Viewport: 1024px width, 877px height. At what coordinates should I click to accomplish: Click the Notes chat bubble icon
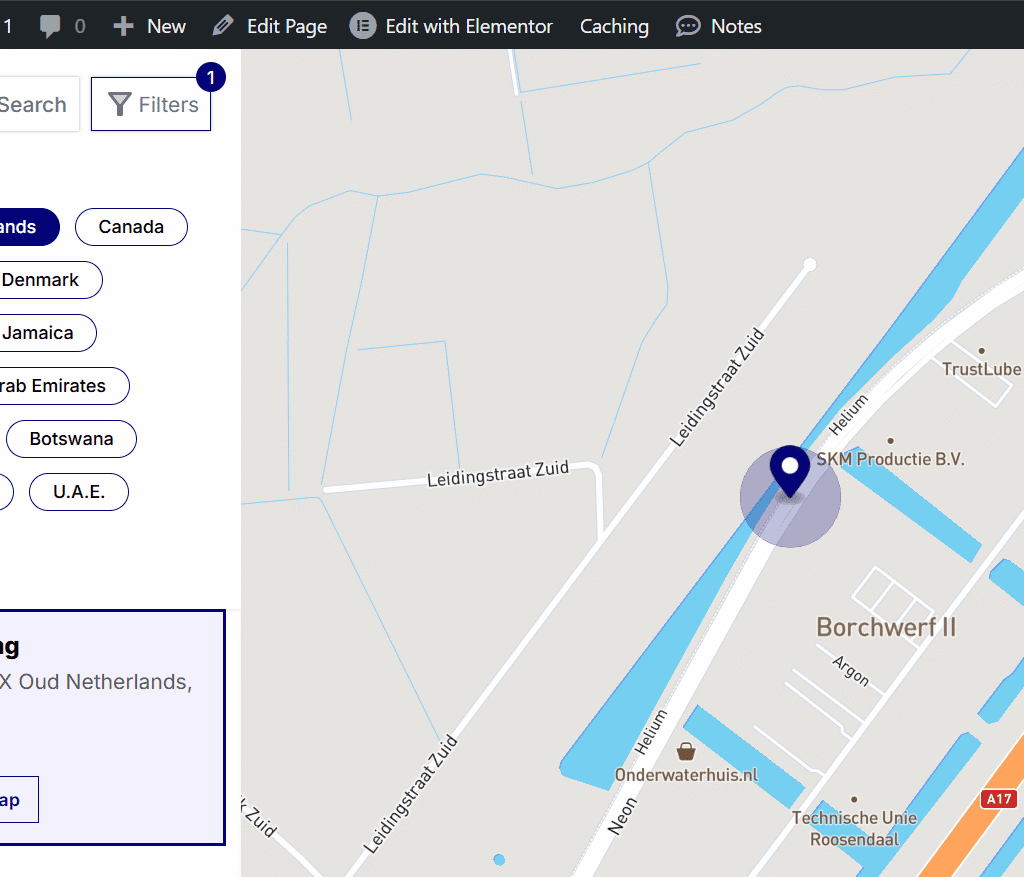688,27
